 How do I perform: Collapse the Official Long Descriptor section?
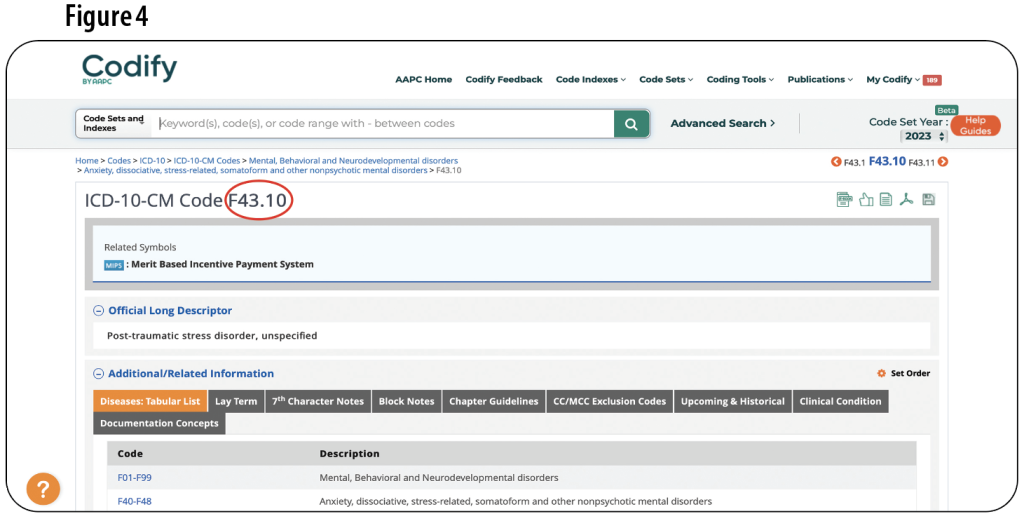[x=98, y=311]
